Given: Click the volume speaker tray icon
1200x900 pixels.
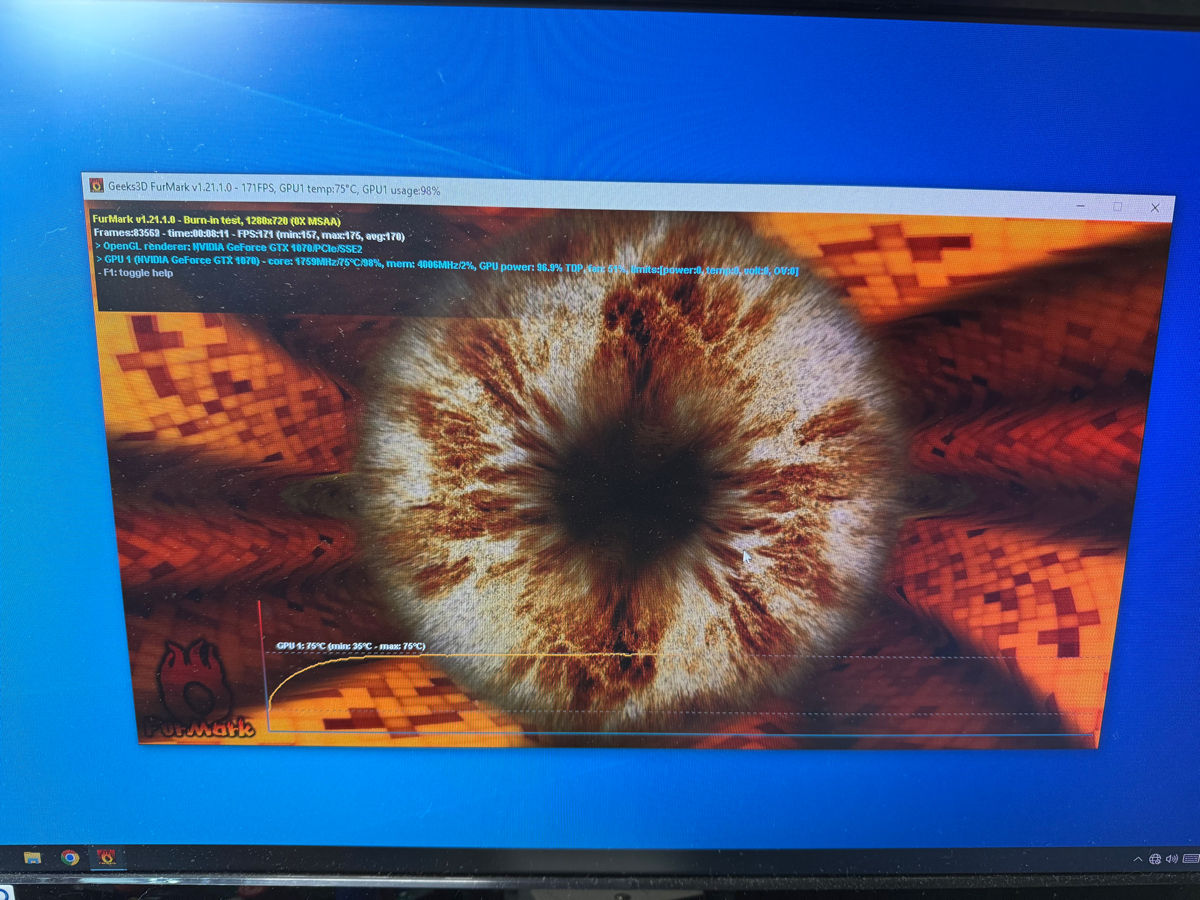Looking at the screenshot, I should 1171,859.
